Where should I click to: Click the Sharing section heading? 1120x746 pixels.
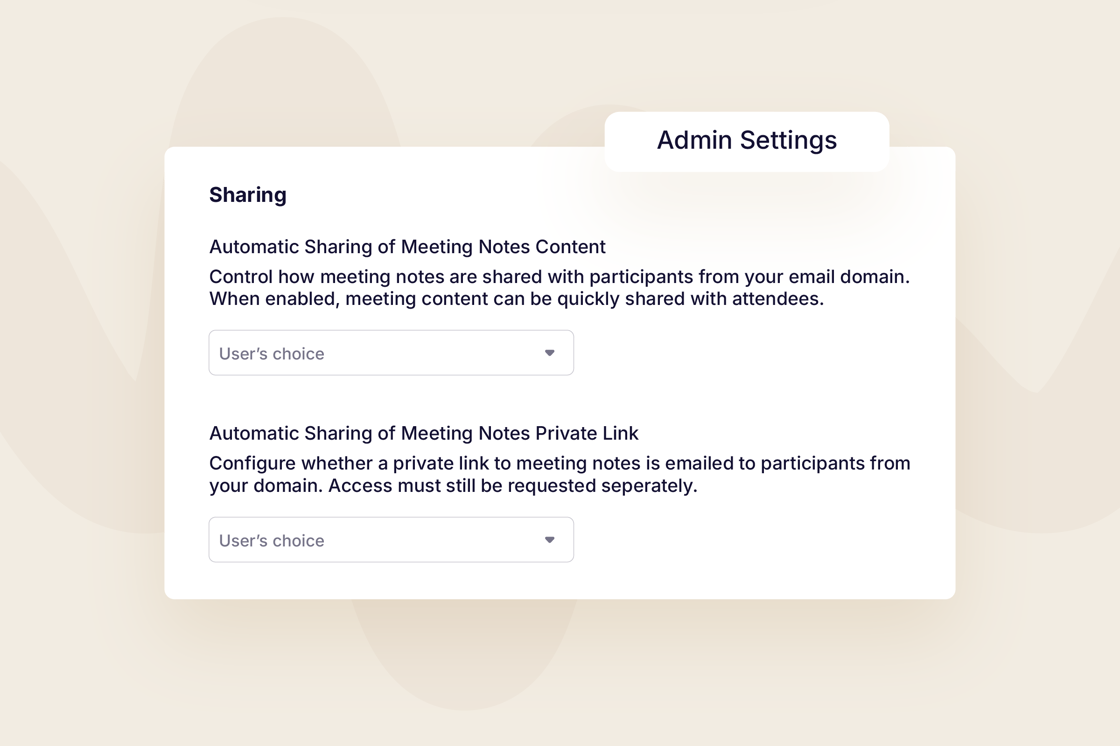click(x=247, y=195)
